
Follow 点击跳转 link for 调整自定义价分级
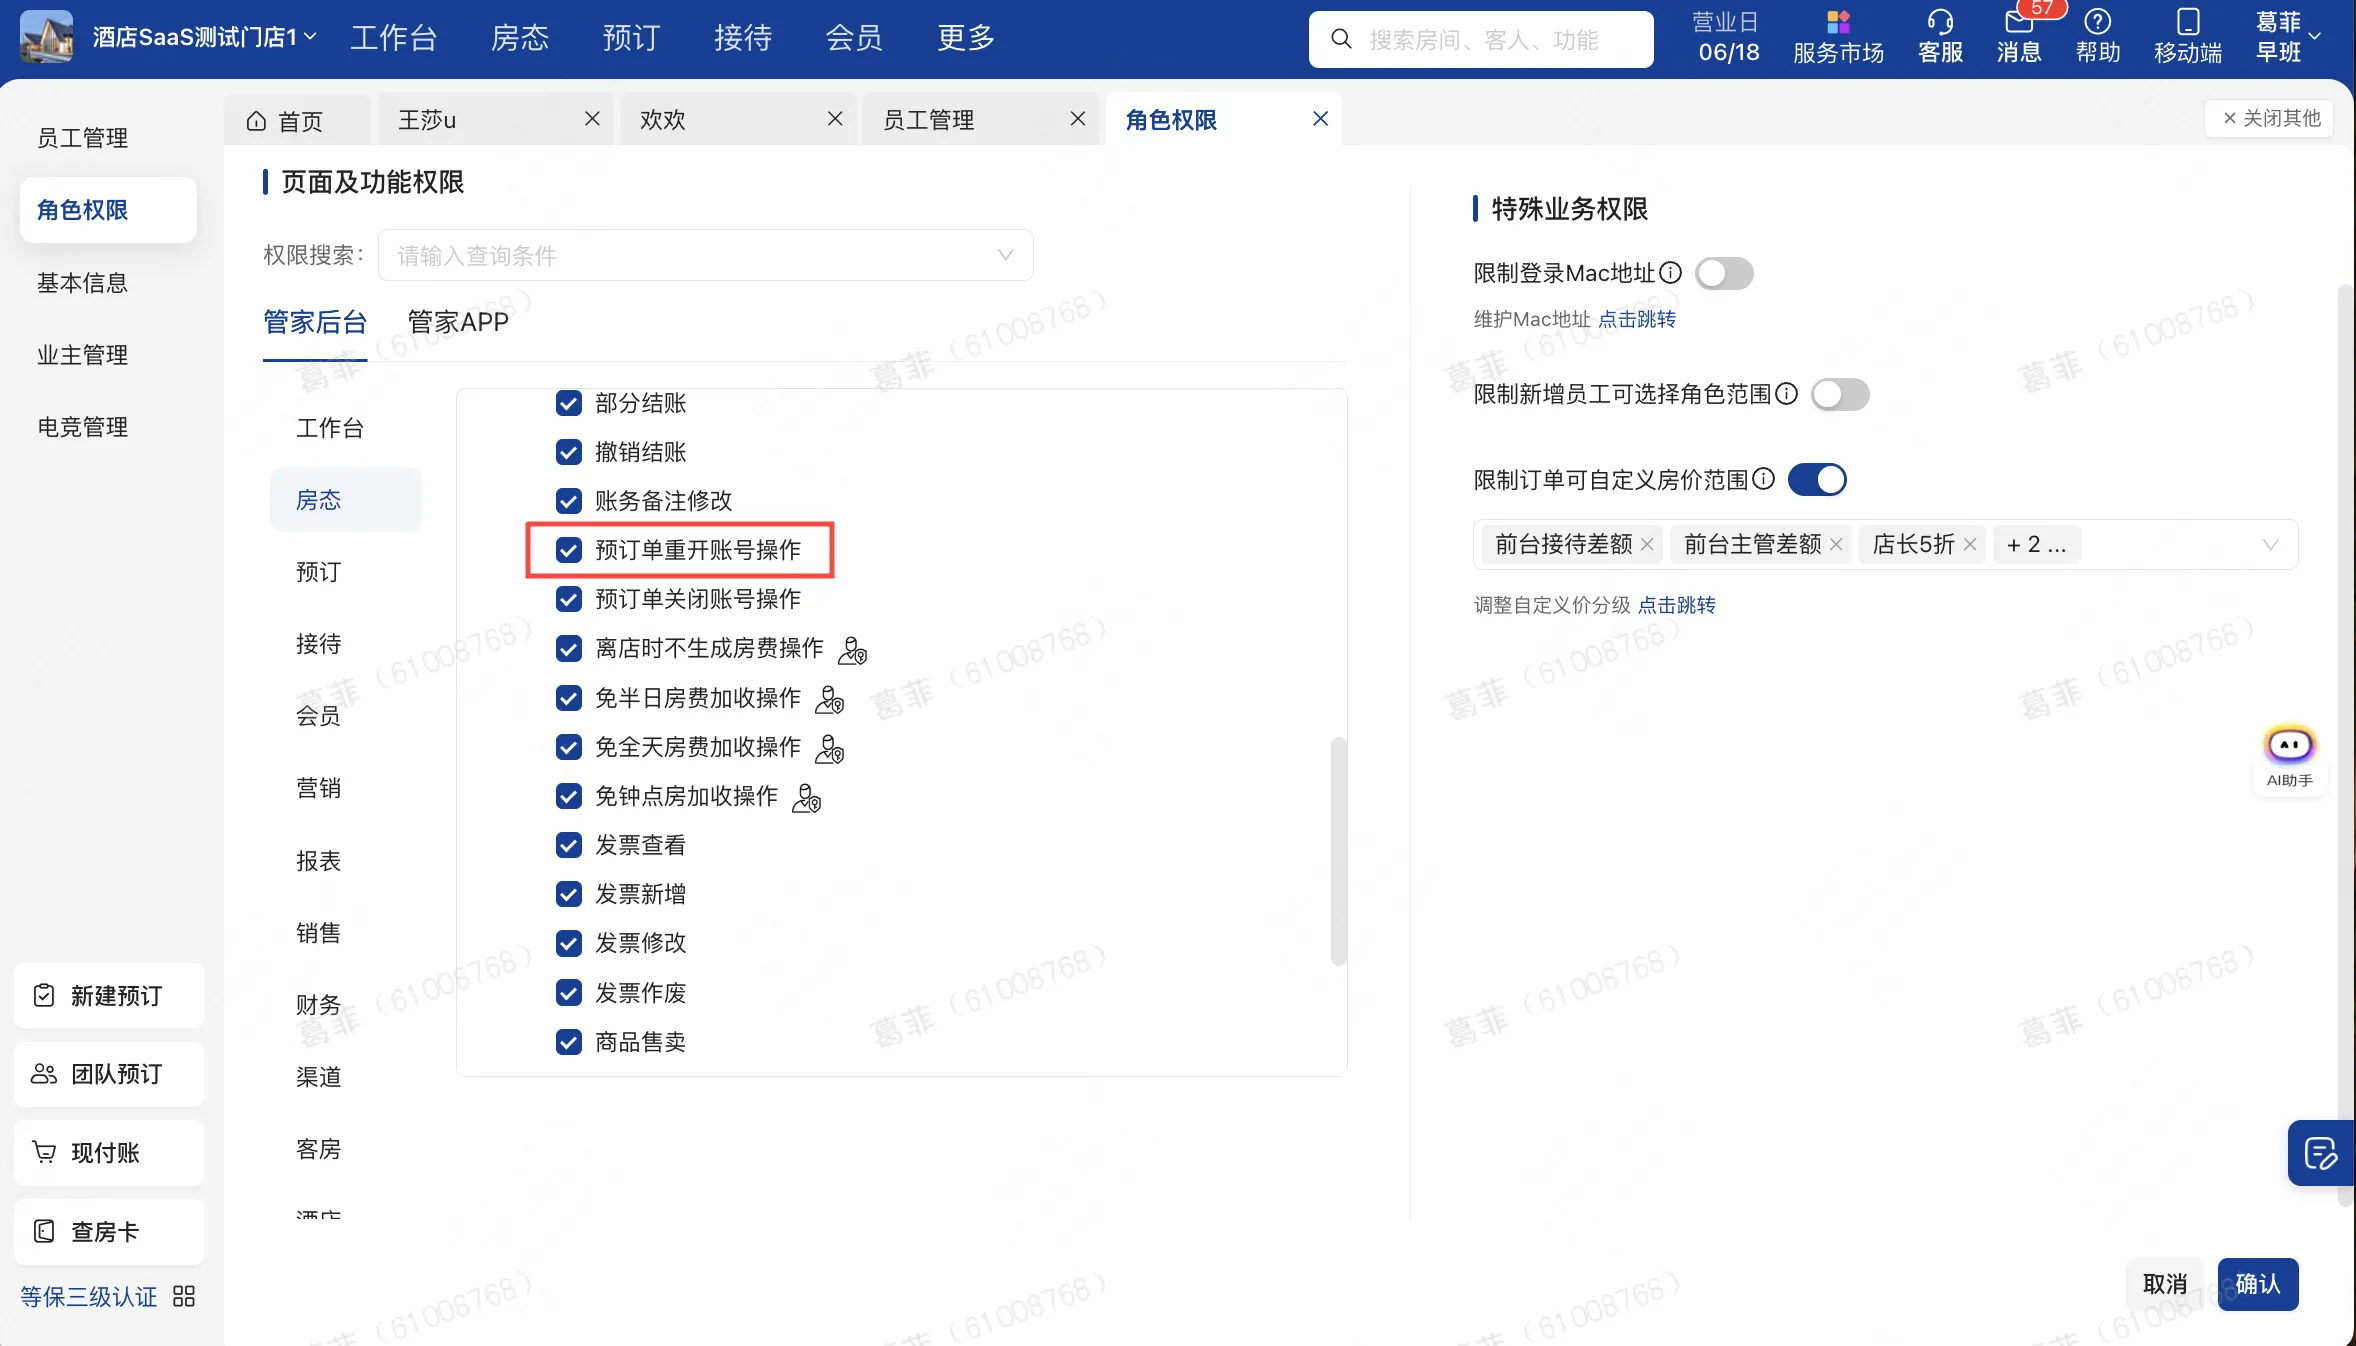coord(1677,605)
